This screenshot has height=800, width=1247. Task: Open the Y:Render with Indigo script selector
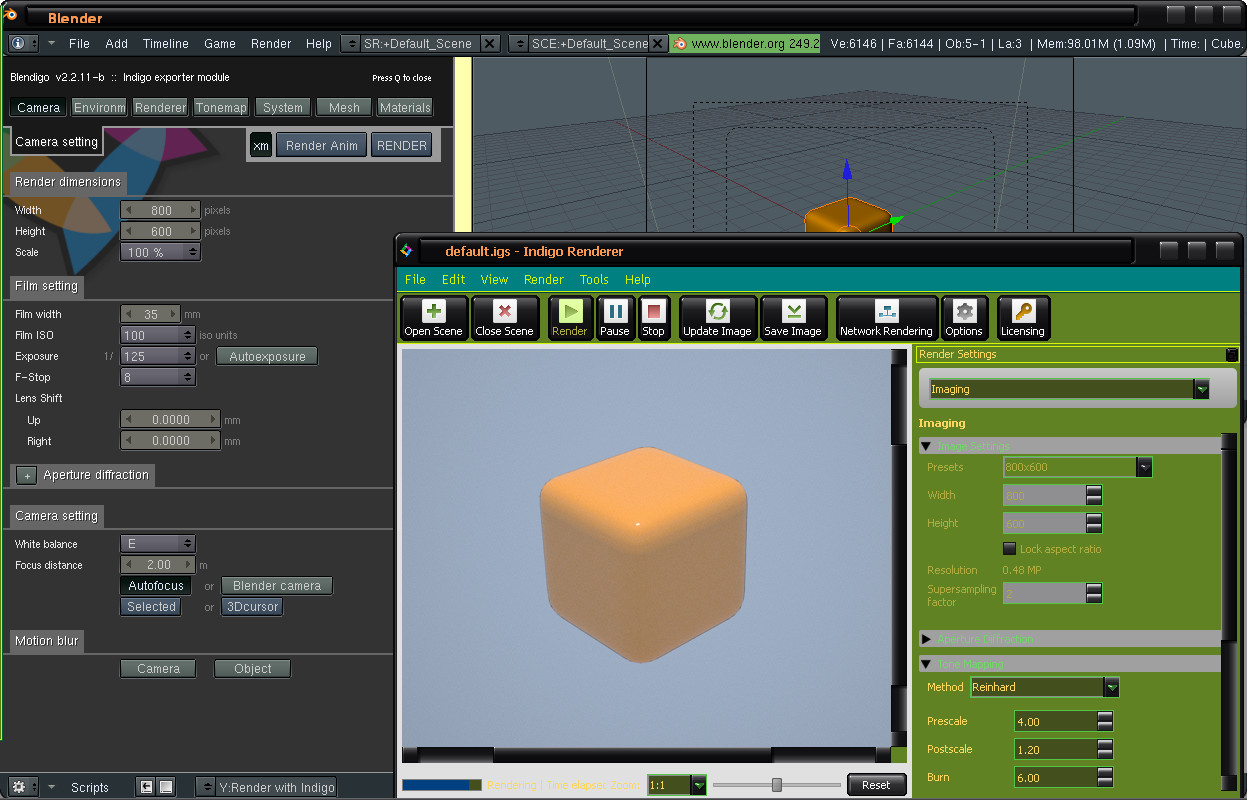tap(205, 787)
